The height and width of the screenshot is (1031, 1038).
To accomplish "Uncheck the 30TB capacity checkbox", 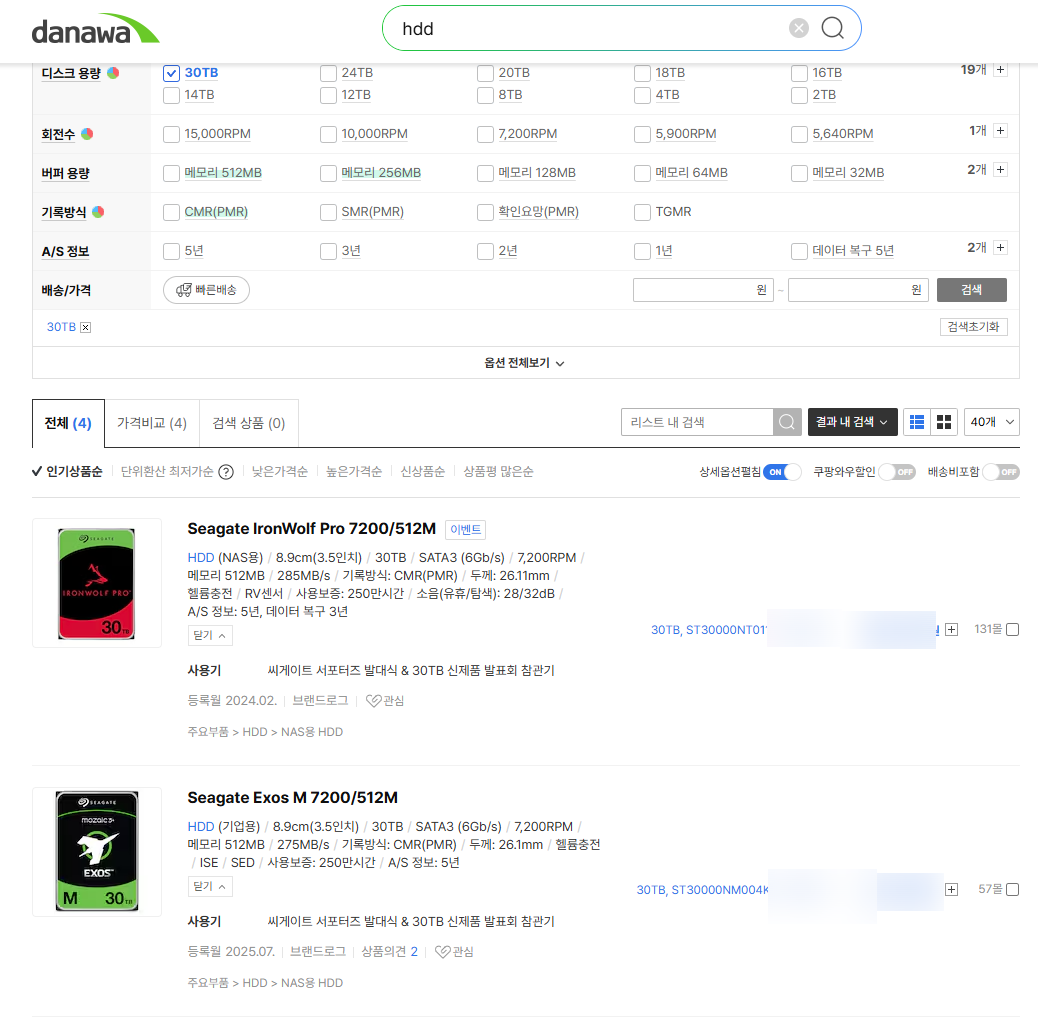I will [x=171, y=73].
